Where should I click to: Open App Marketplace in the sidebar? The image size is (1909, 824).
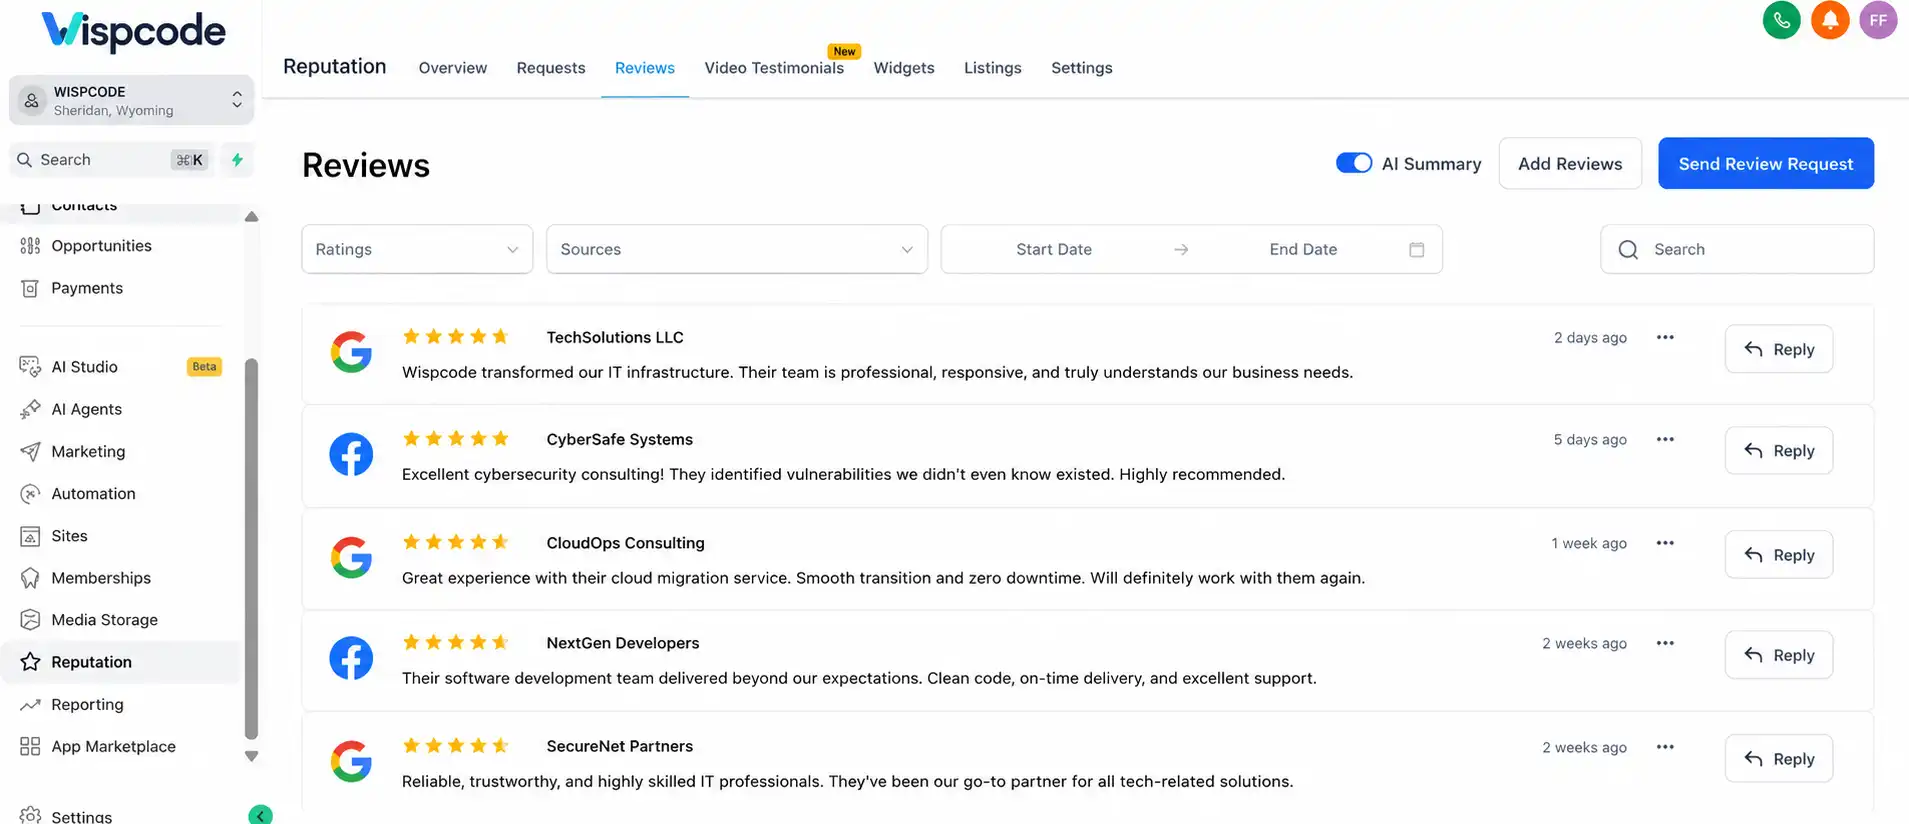(113, 747)
